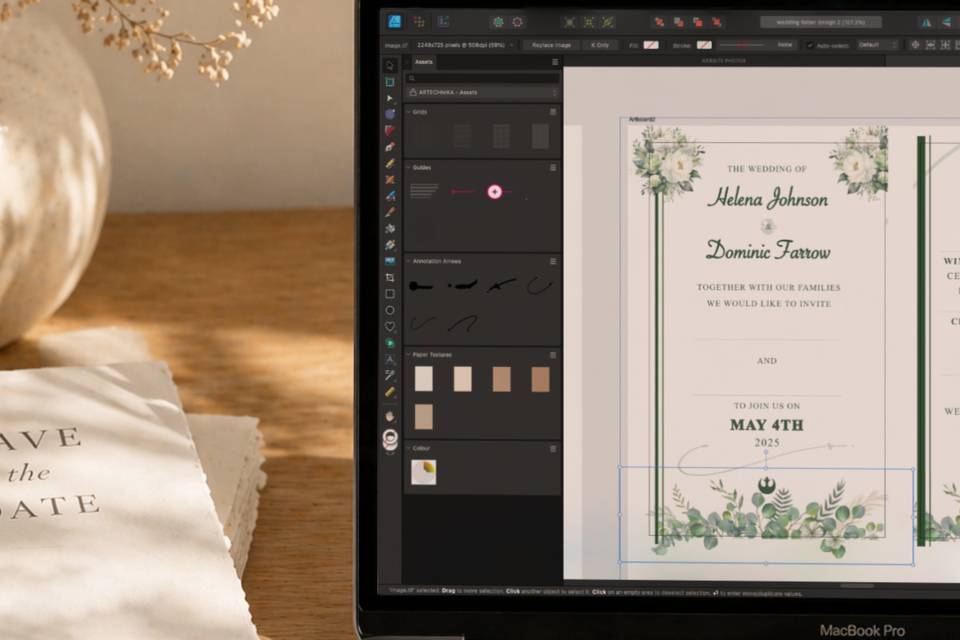Select the Node tool
This screenshot has width=960, height=640.
point(390,98)
